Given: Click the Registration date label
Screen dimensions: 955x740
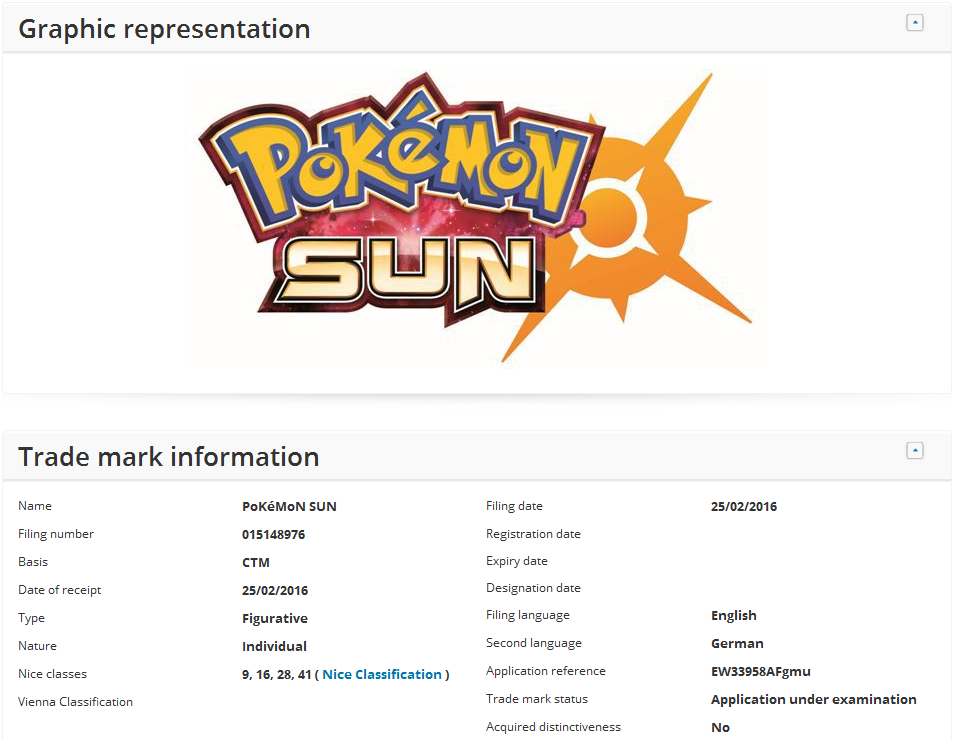Looking at the screenshot, I should (x=534, y=534).
